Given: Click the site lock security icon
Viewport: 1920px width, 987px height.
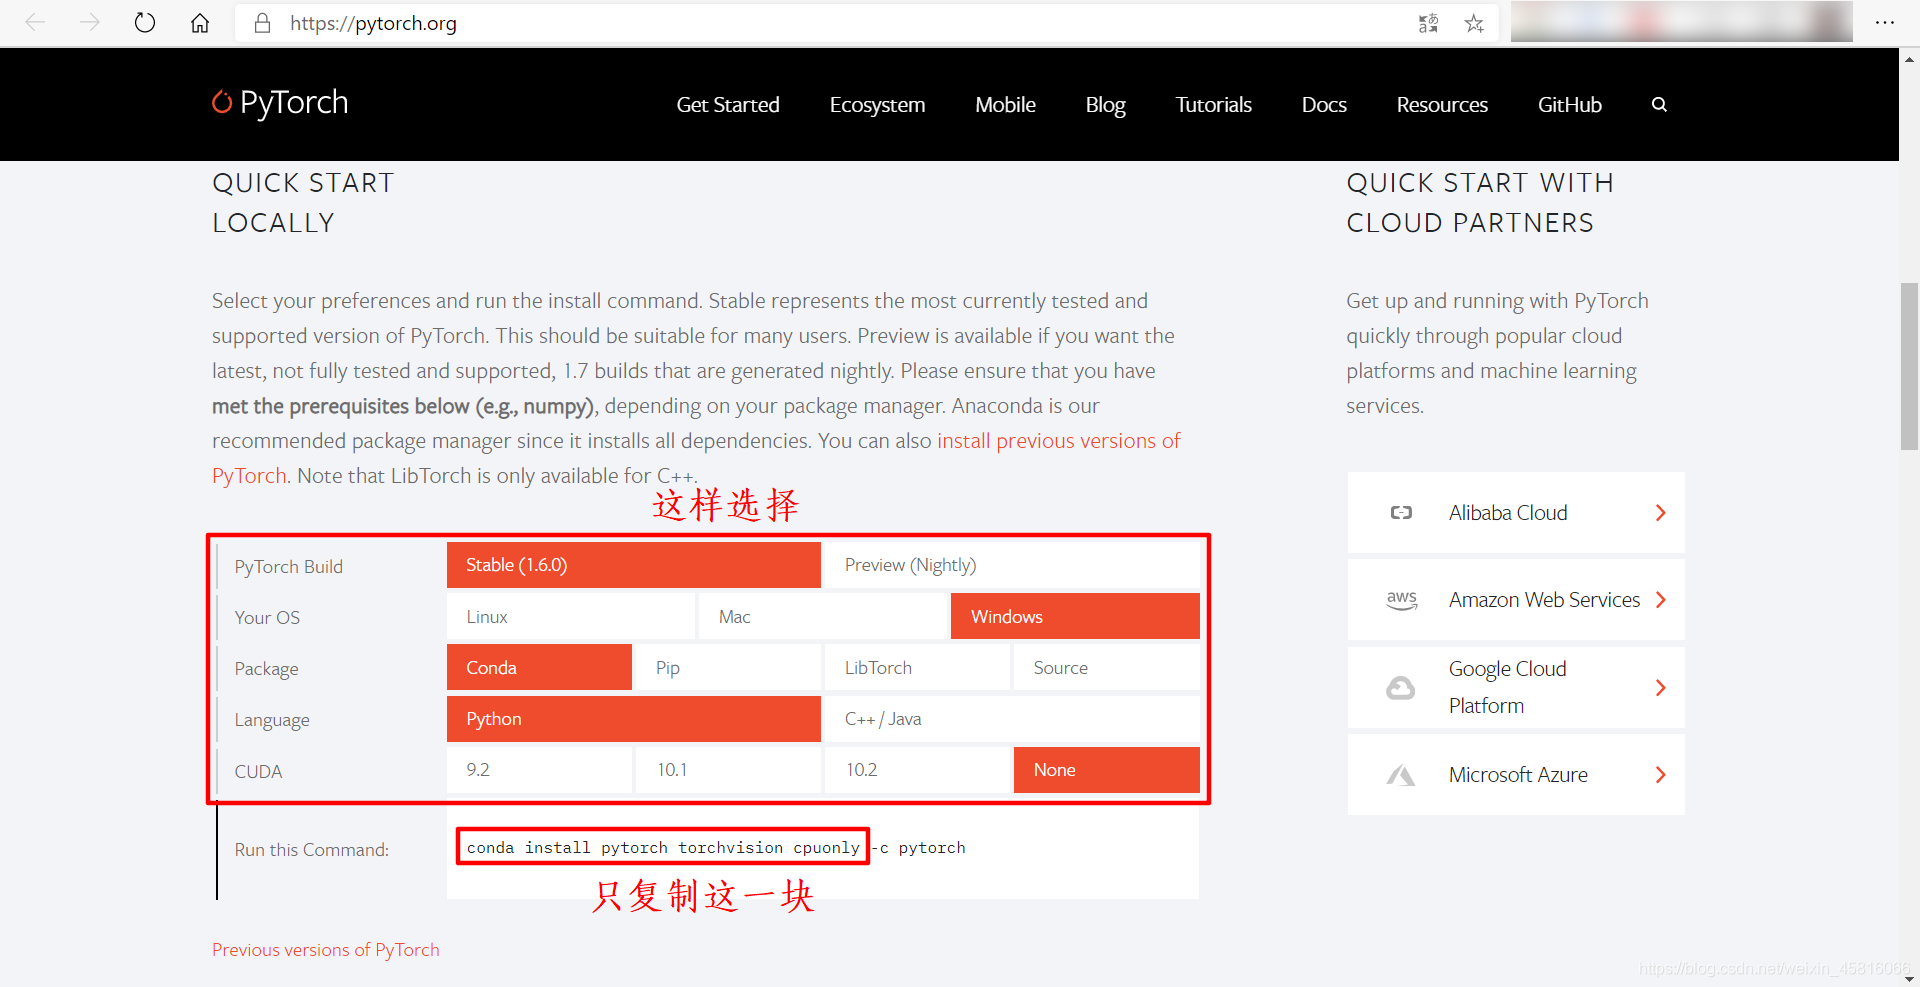Looking at the screenshot, I should tap(262, 23).
